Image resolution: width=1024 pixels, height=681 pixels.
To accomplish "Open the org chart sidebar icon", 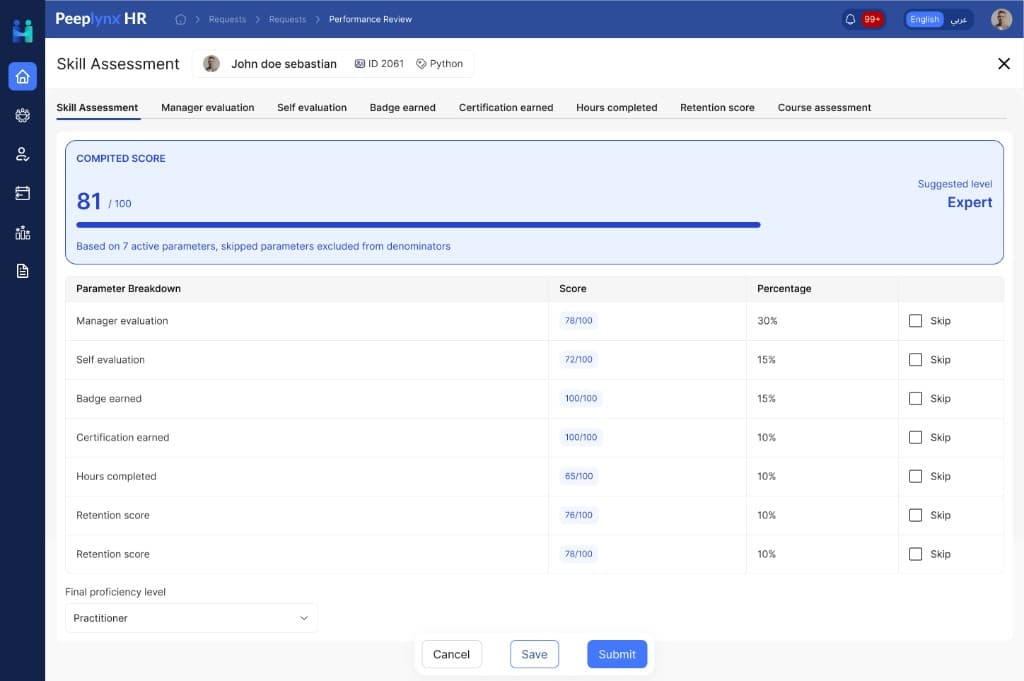I will pos(22,232).
